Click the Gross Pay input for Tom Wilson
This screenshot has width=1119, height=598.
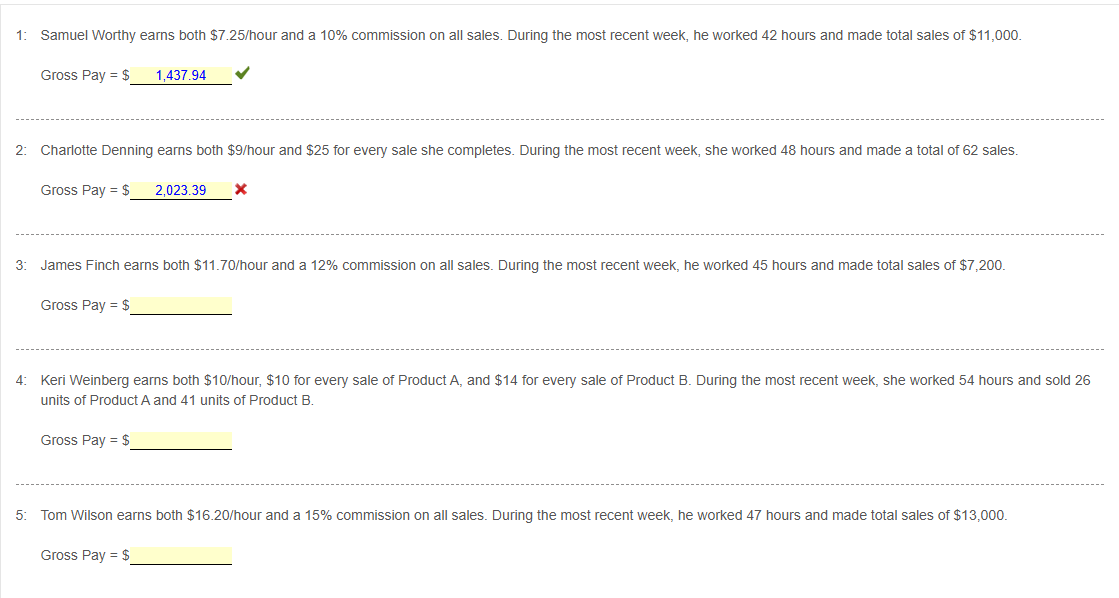[180, 554]
